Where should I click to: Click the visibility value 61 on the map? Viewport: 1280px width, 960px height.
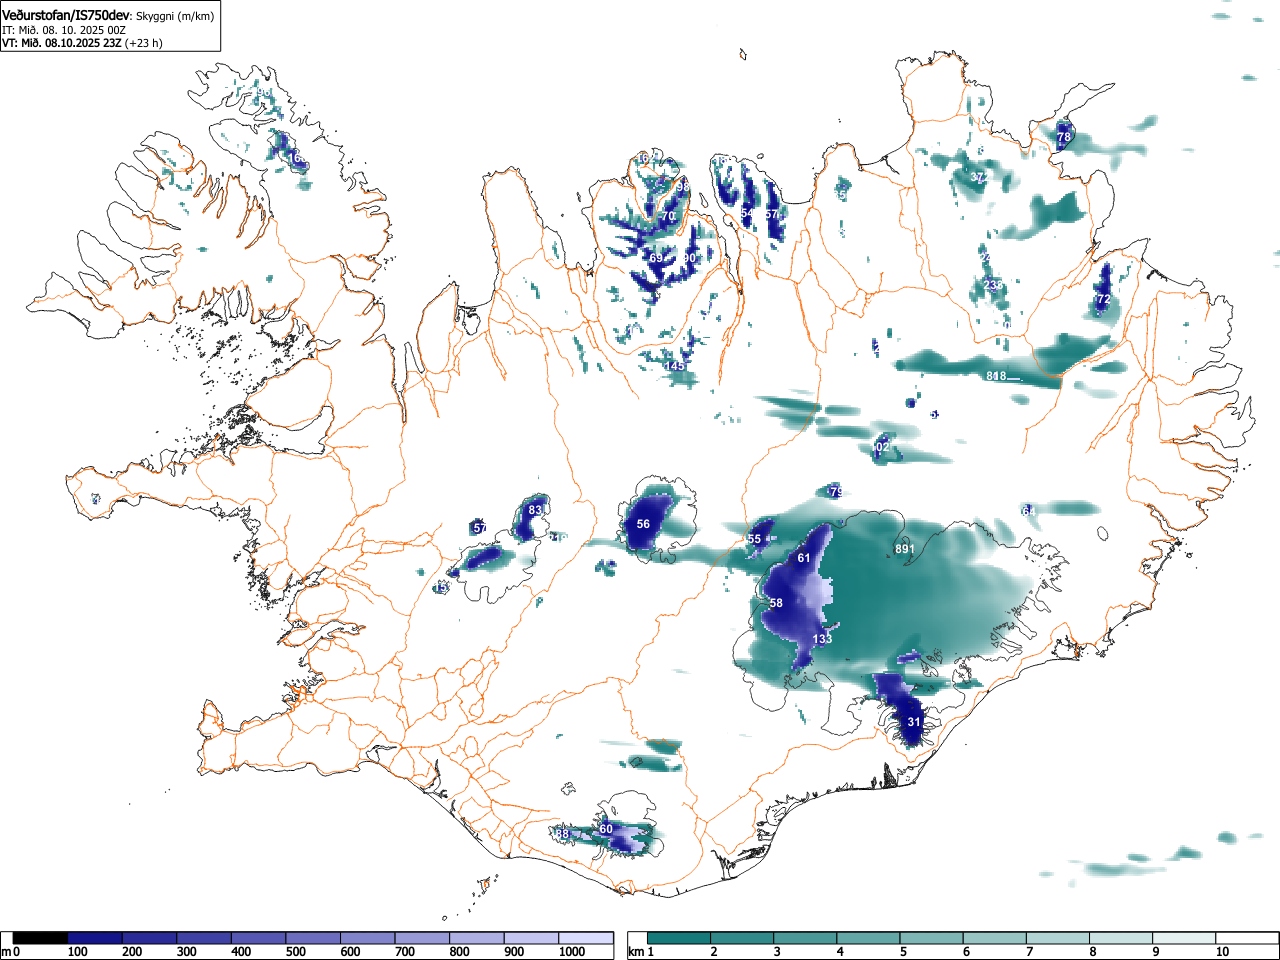tap(804, 558)
